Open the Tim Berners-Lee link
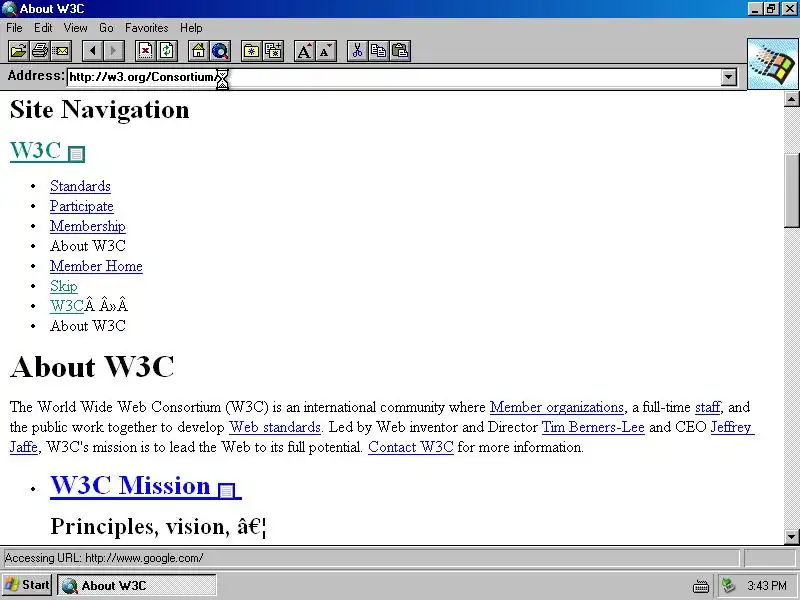 (x=593, y=427)
